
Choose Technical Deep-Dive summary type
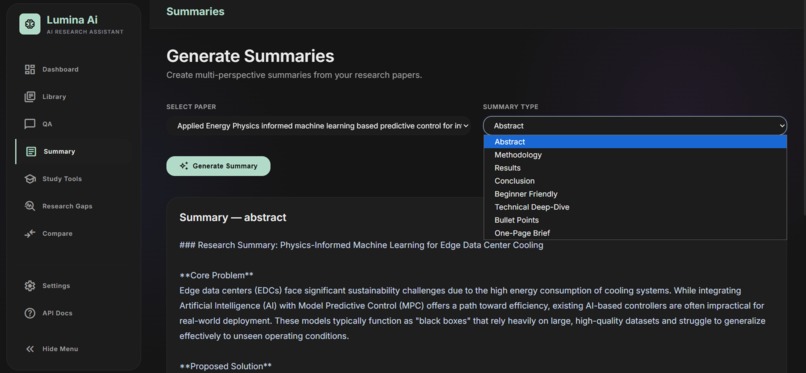pyautogui.click(x=635, y=207)
